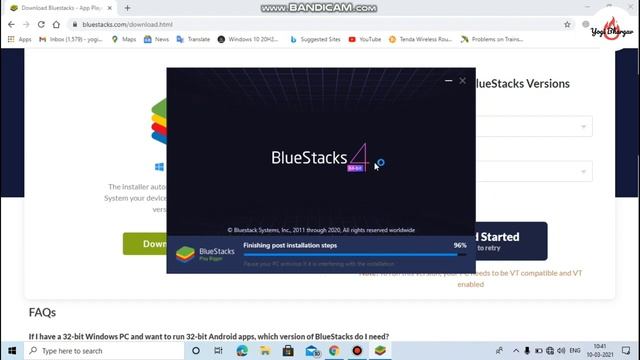Open the clock and date flyout
640x360 pixels.
tap(600, 351)
